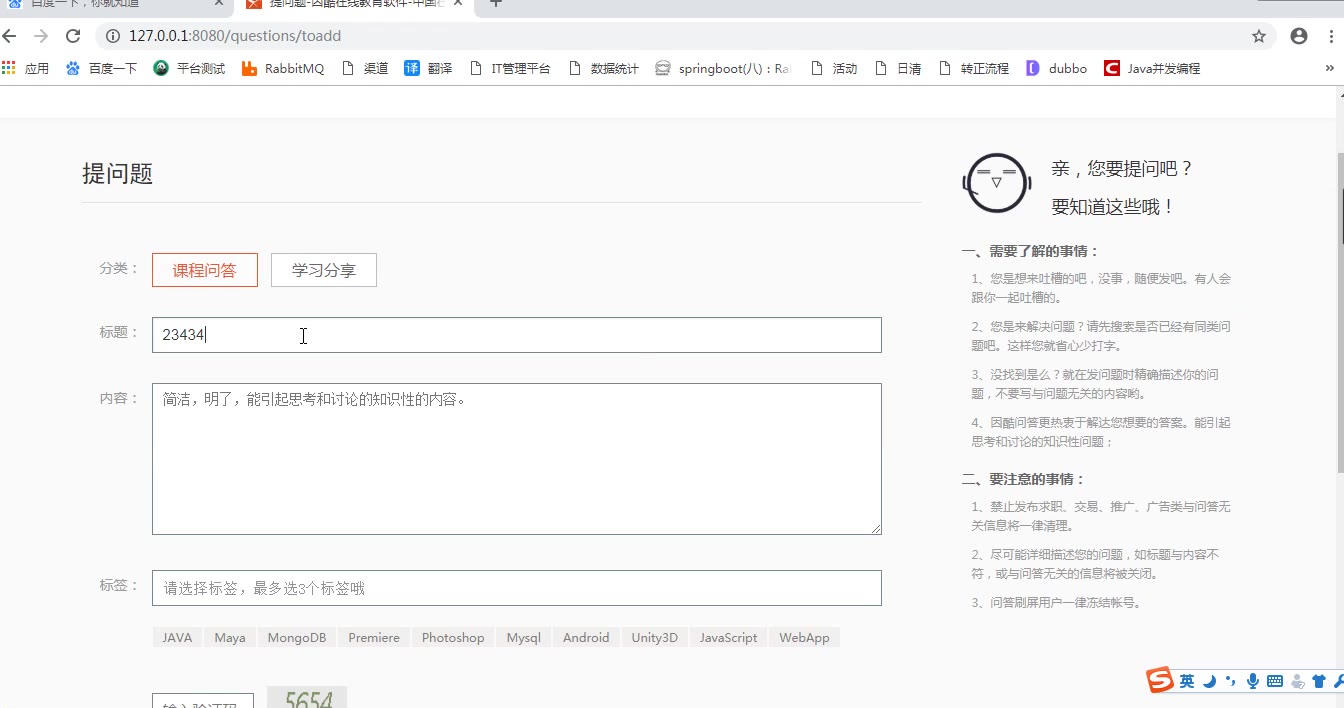Open the 活动 bookmark

(x=834, y=68)
